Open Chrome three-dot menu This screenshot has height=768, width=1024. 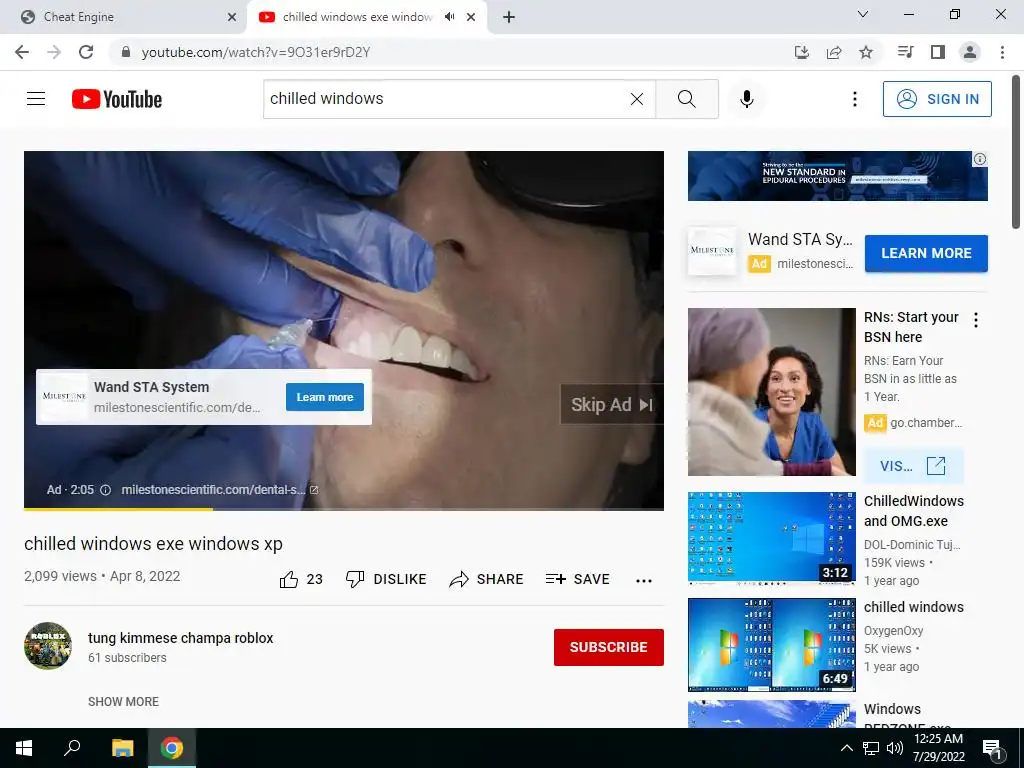[1002, 52]
